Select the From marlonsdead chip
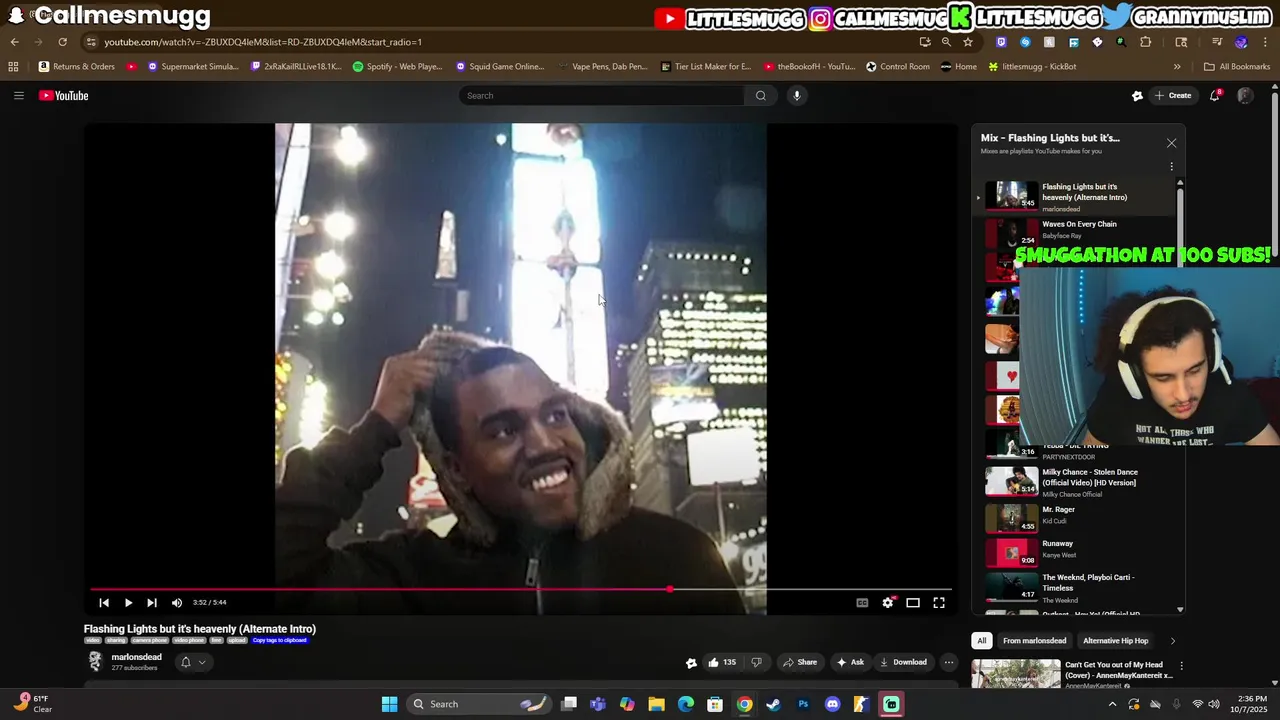Screen dimensions: 1280x720 point(1034,641)
